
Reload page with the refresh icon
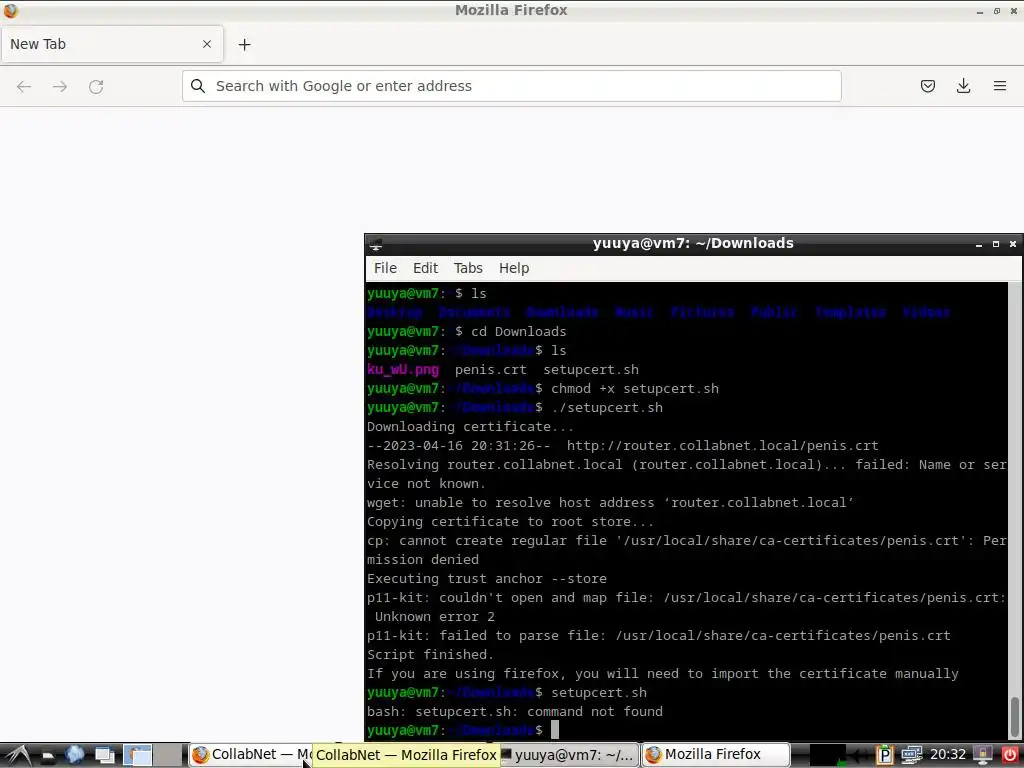click(96, 86)
